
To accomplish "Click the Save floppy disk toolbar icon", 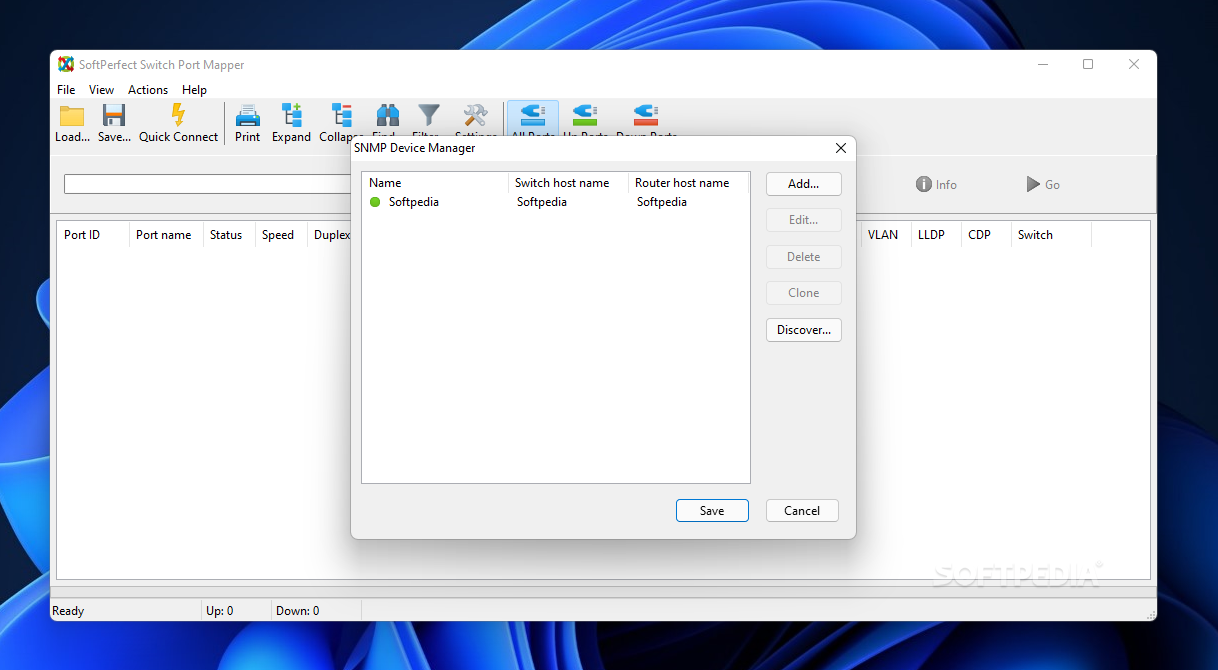I will [114, 115].
